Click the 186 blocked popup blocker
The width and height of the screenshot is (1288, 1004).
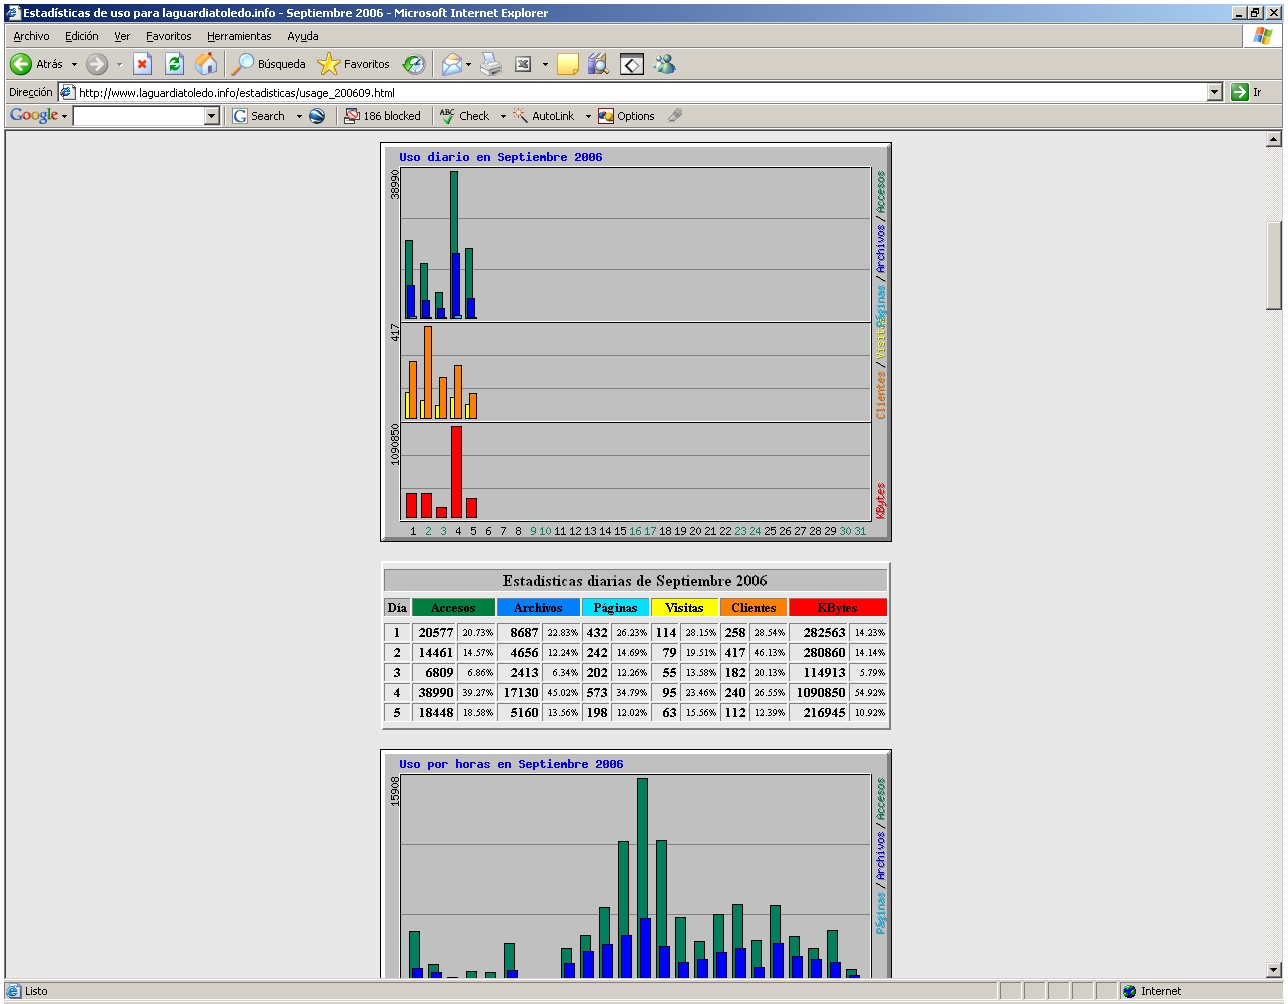point(382,116)
